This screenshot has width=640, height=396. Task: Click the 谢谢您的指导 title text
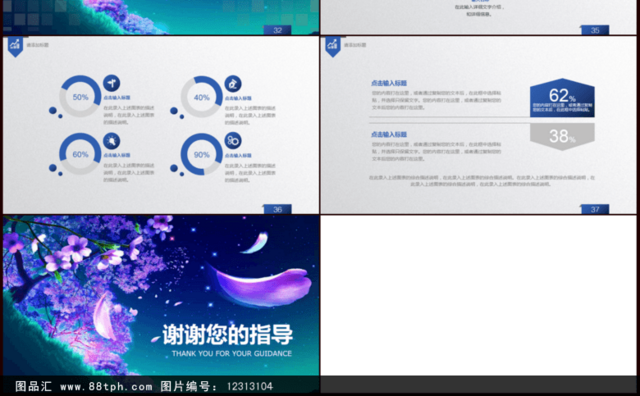pos(228,335)
